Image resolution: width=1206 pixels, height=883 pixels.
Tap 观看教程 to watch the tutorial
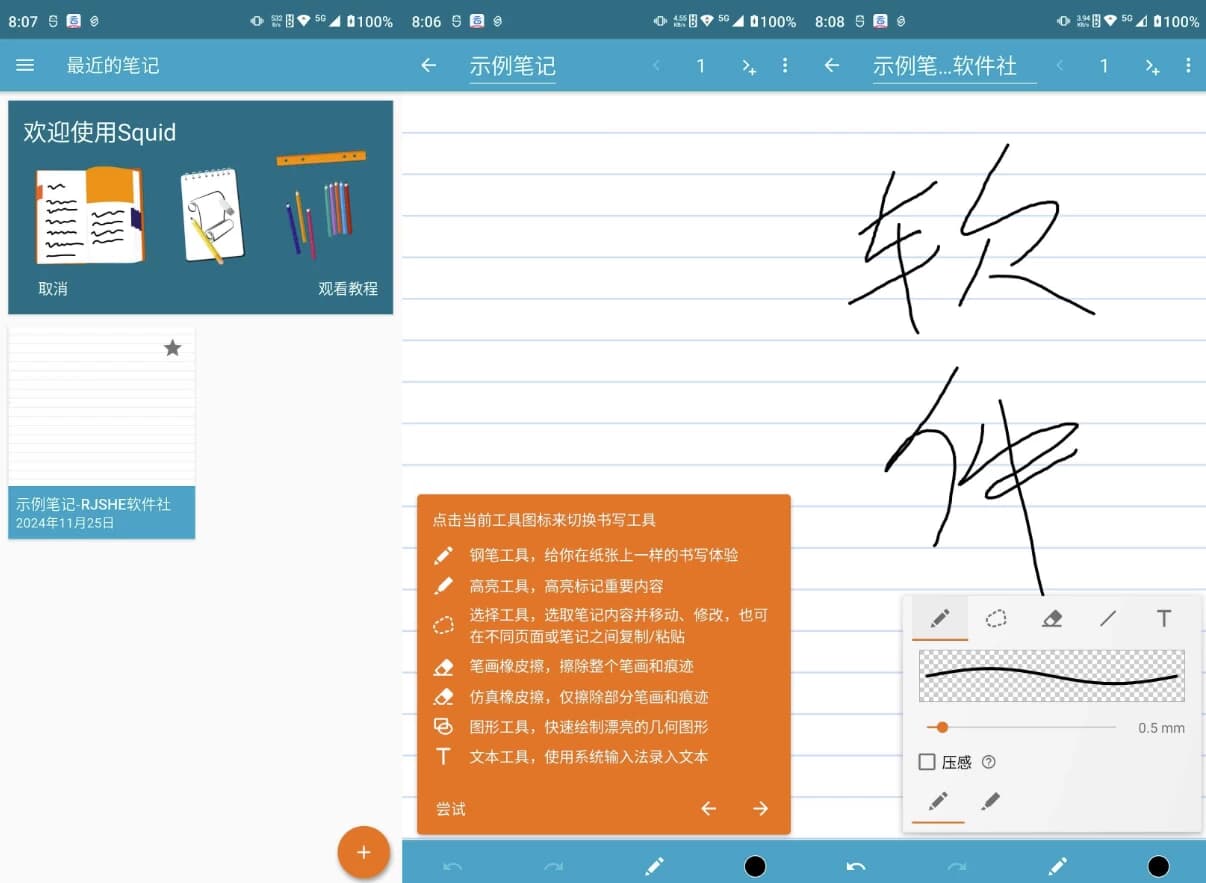[x=348, y=289]
